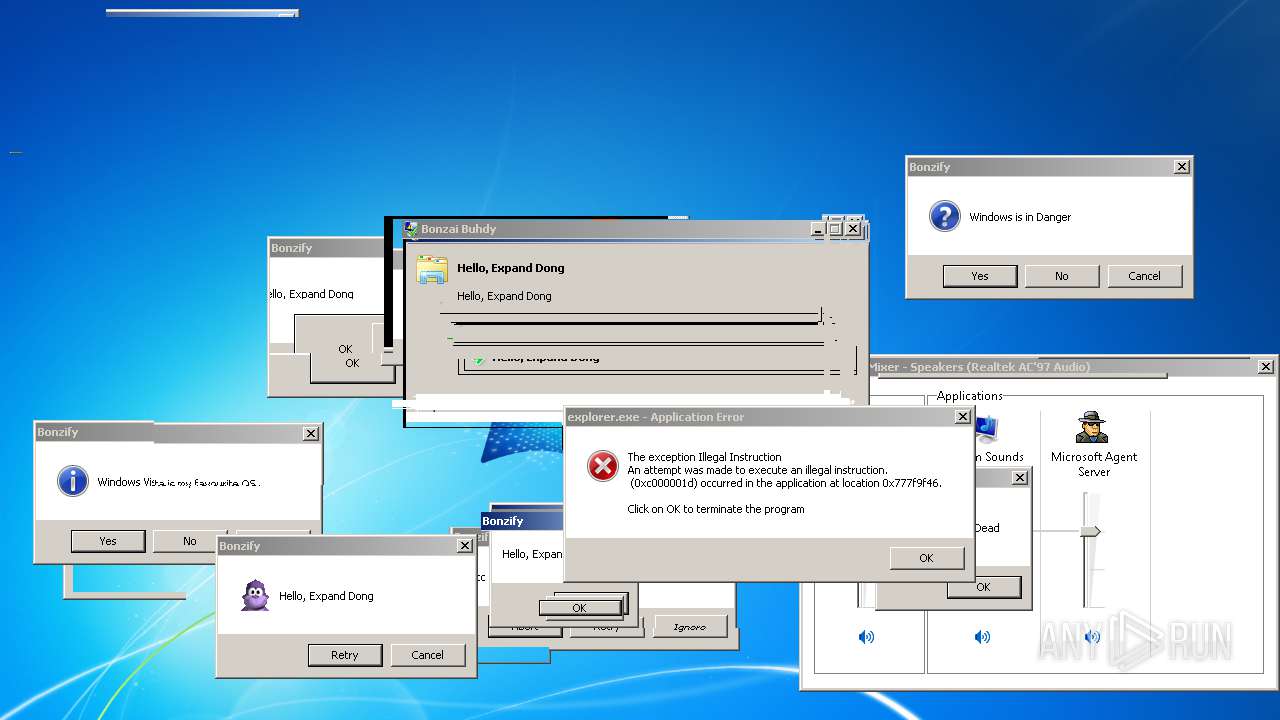Click No in Windows is in Danger dialog

click(x=1062, y=276)
